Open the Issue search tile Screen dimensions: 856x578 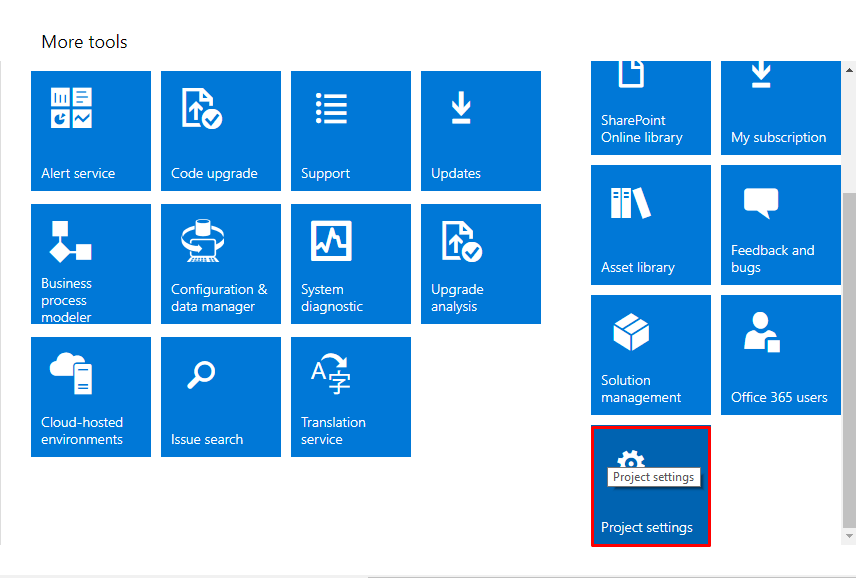[221, 397]
